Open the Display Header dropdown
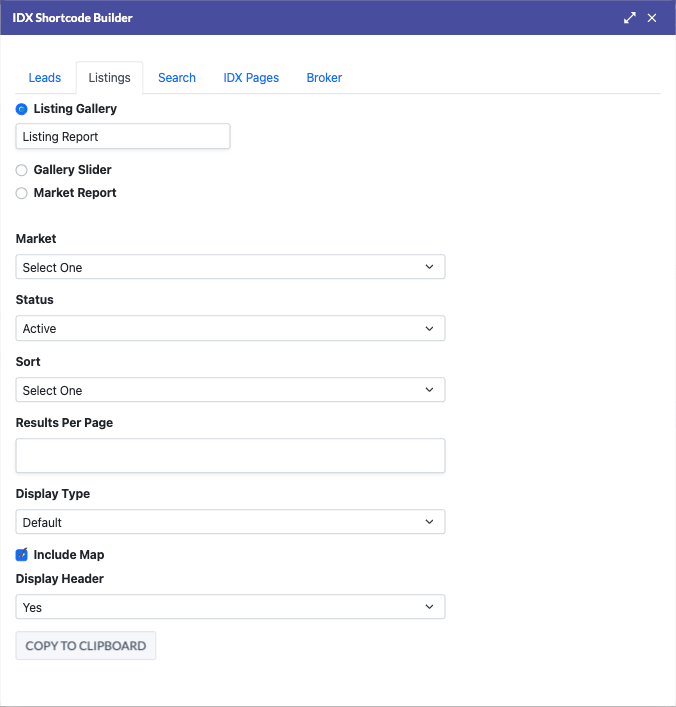Viewport: 676px width, 707px height. click(x=230, y=607)
